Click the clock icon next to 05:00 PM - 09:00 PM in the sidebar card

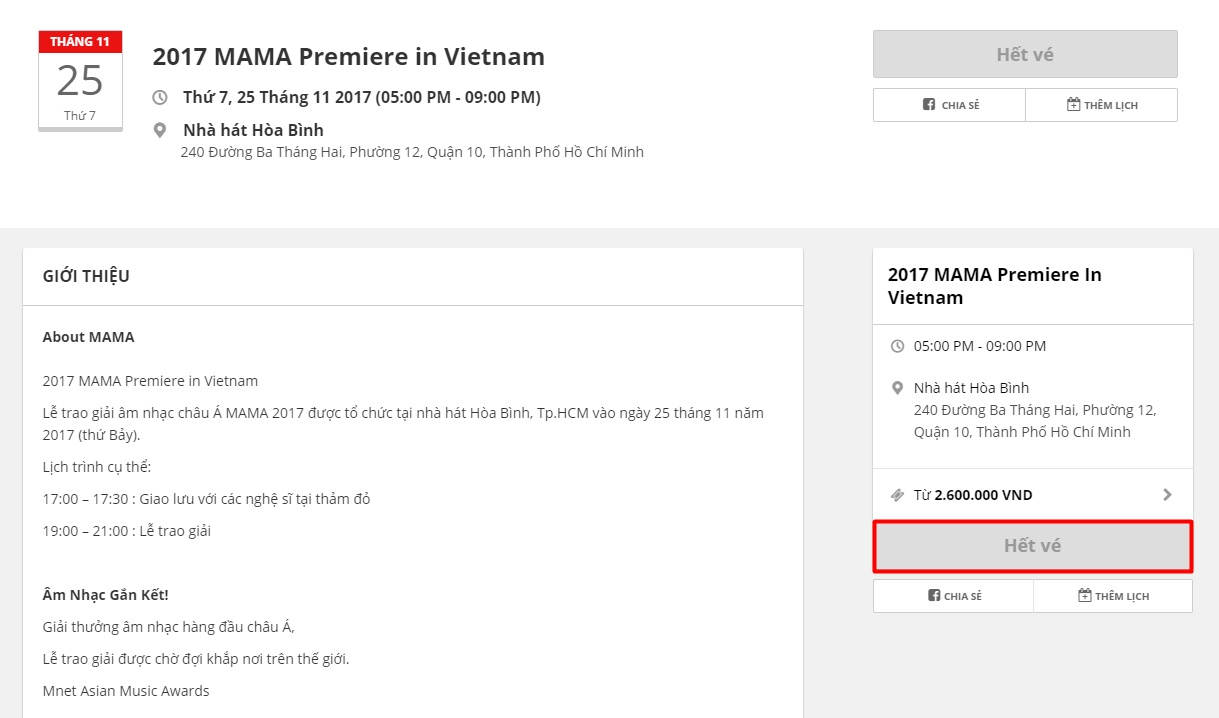click(x=897, y=346)
